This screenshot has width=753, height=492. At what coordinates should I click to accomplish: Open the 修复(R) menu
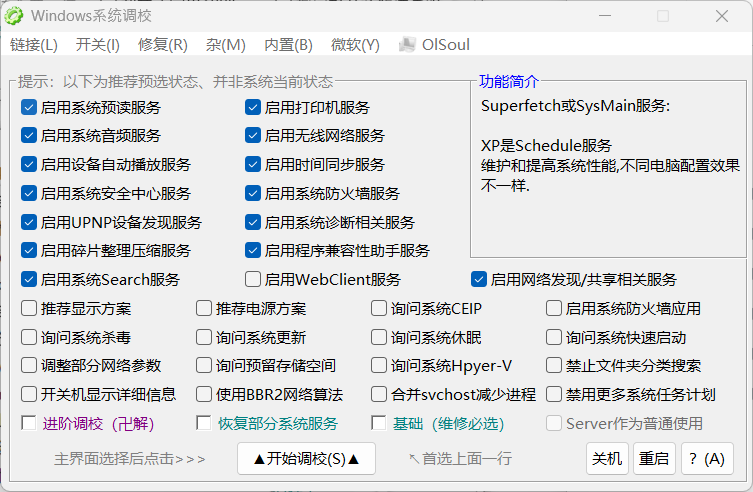162,45
